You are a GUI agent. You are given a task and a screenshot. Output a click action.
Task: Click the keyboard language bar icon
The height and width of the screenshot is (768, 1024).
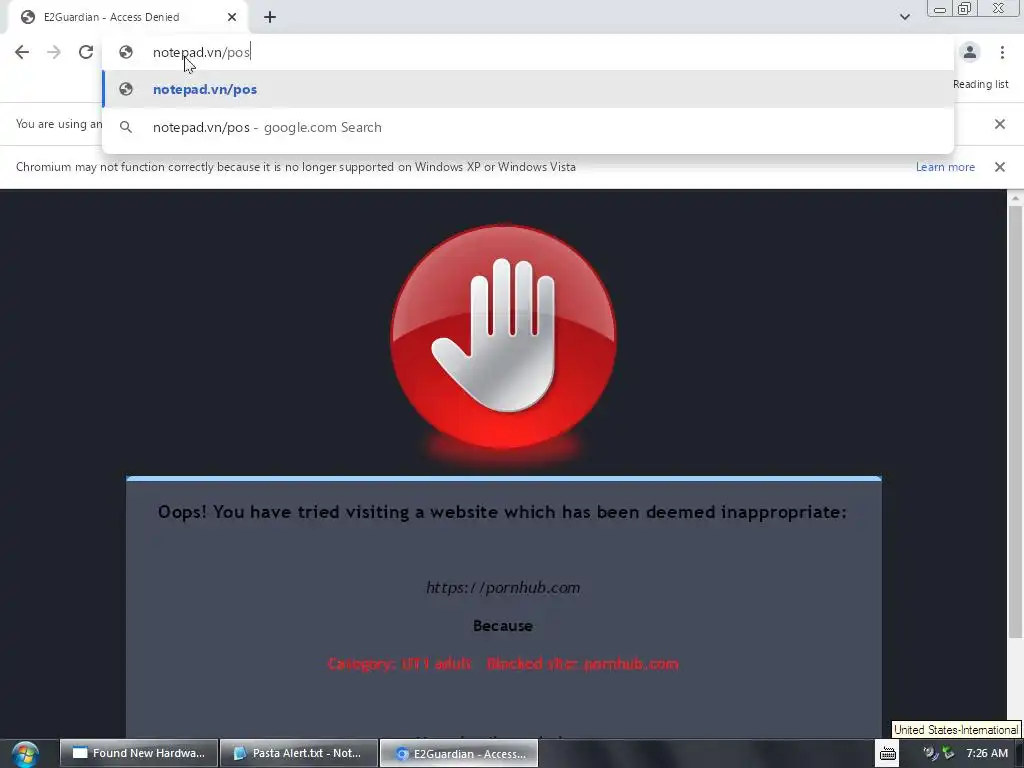coord(888,754)
